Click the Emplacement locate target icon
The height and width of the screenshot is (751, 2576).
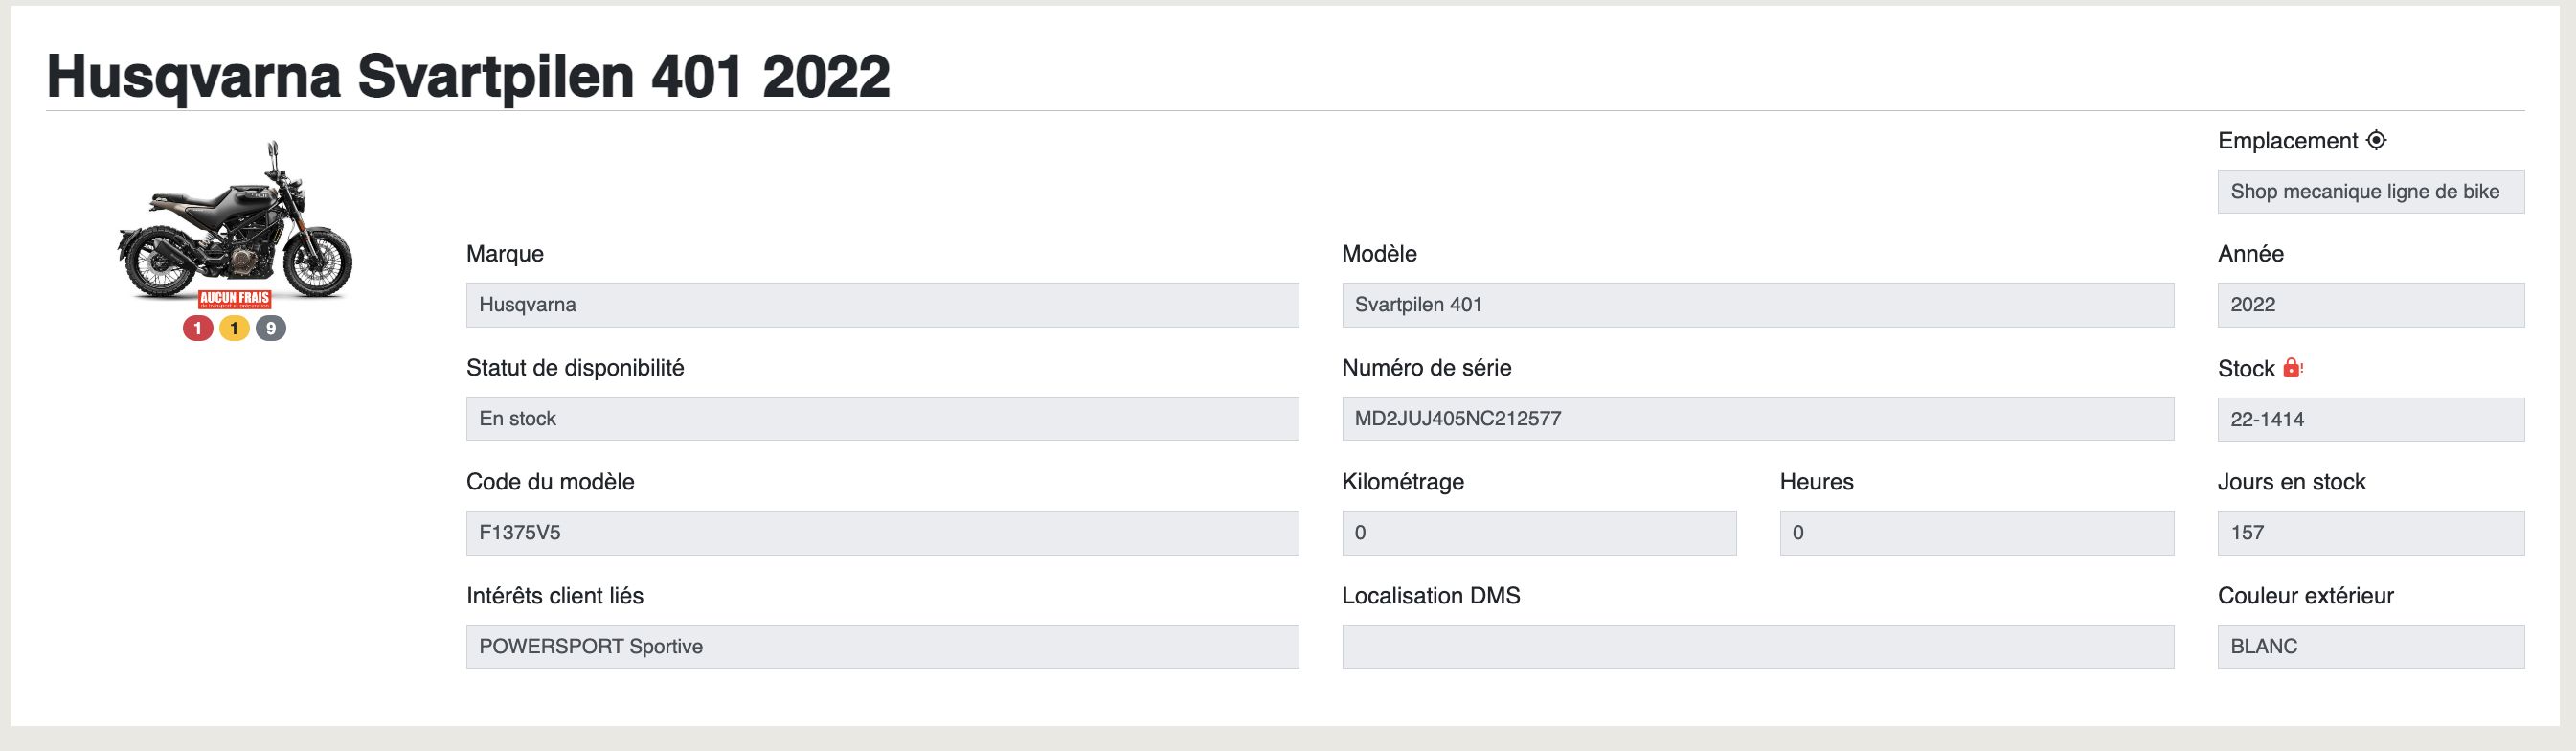[x=2376, y=141]
